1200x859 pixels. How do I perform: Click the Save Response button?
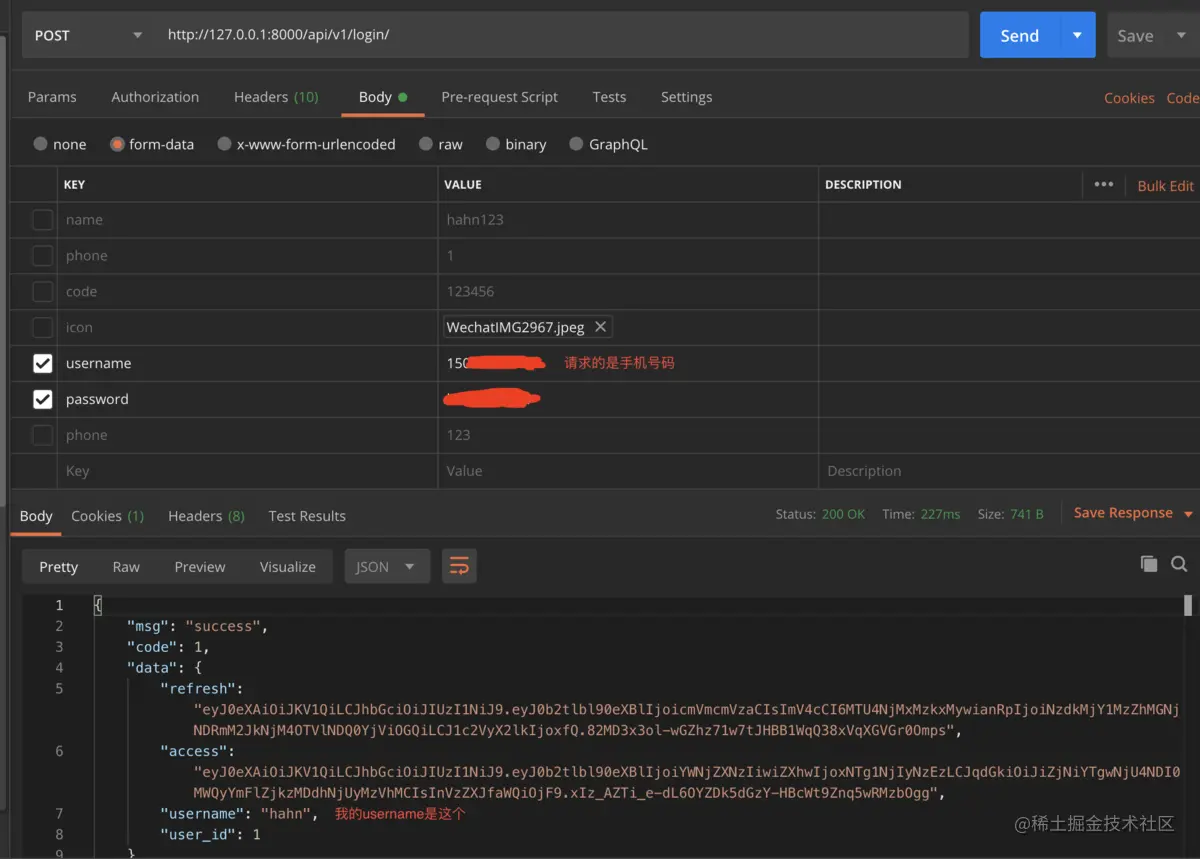tap(1123, 513)
